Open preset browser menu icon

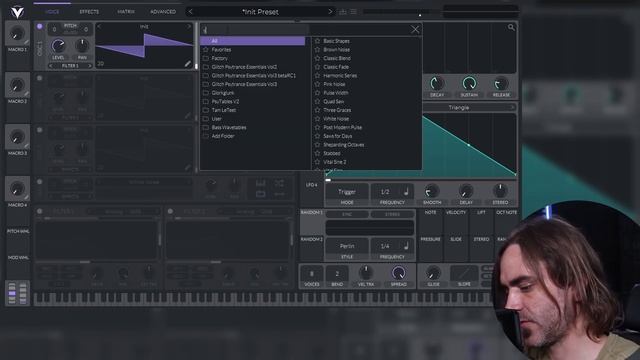coord(353,12)
